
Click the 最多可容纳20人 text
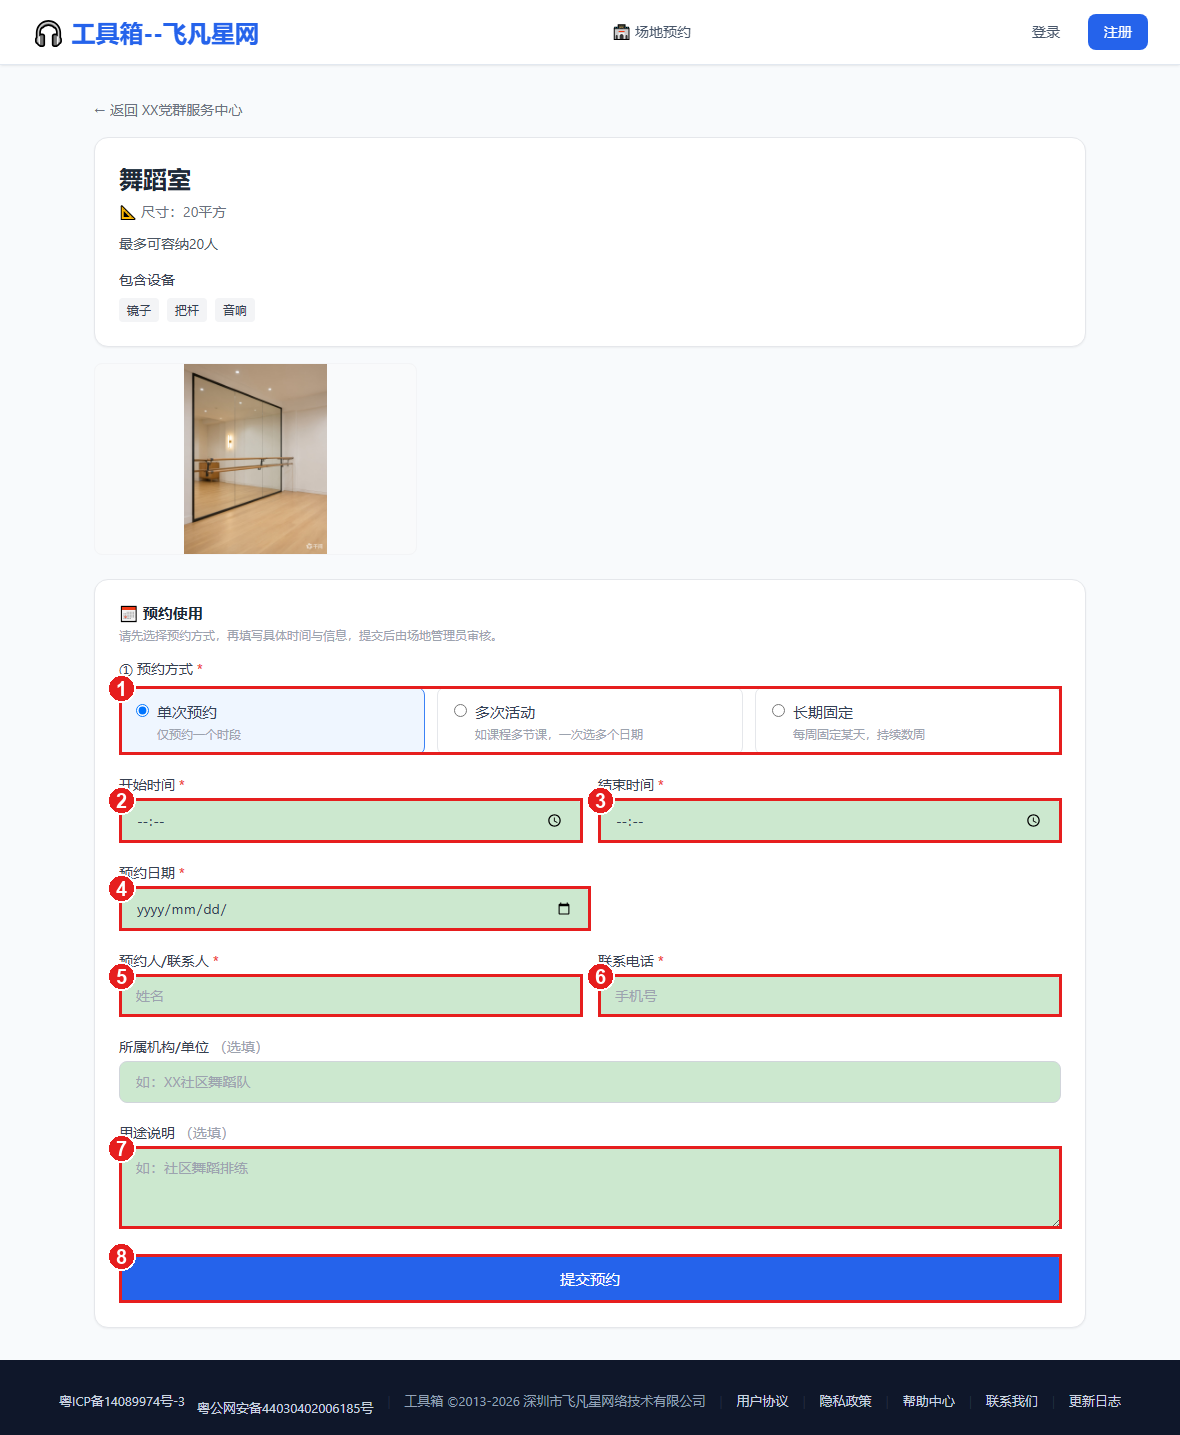(168, 244)
